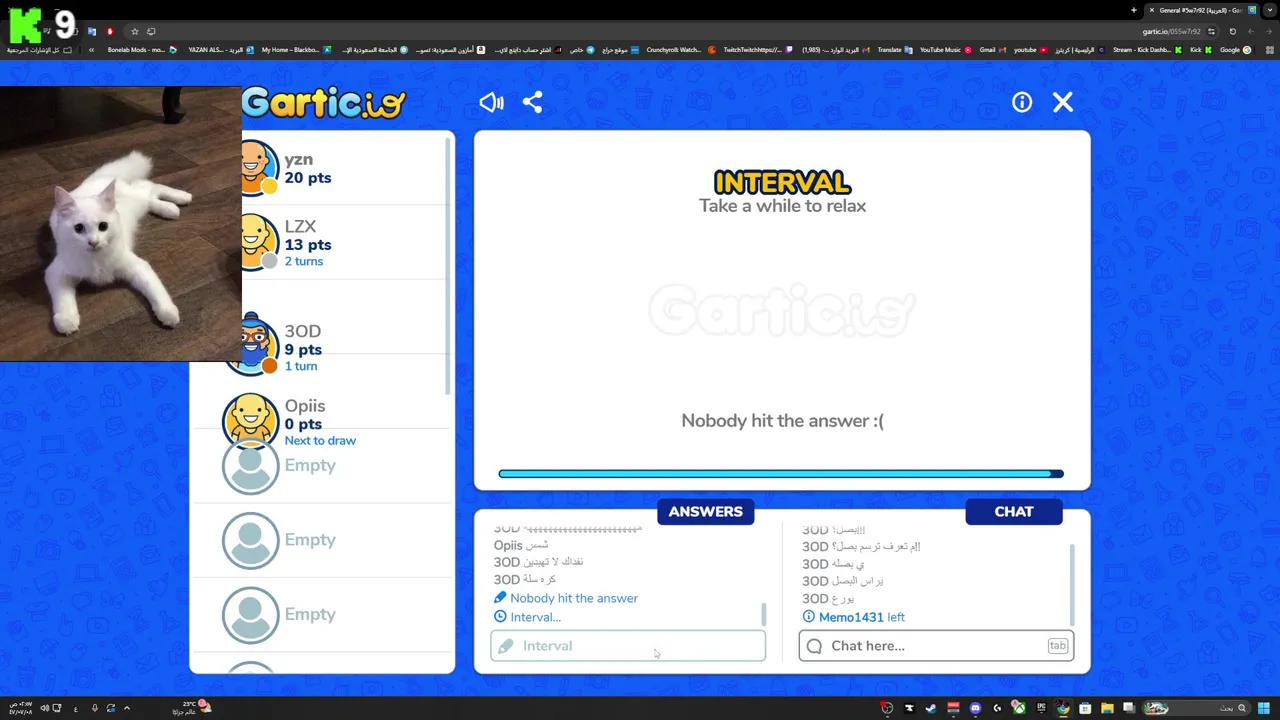Open the Gmail bookmark
This screenshot has width=1280, height=720.
pos(993,50)
